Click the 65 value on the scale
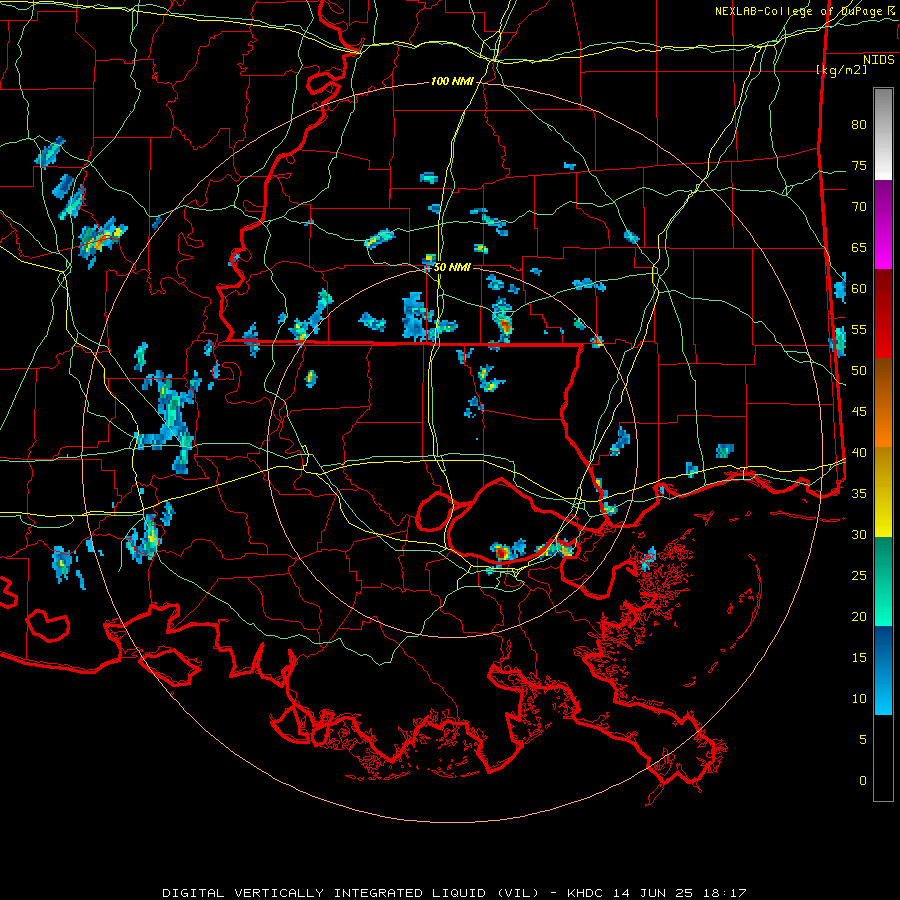The width and height of the screenshot is (900, 900). 859,248
